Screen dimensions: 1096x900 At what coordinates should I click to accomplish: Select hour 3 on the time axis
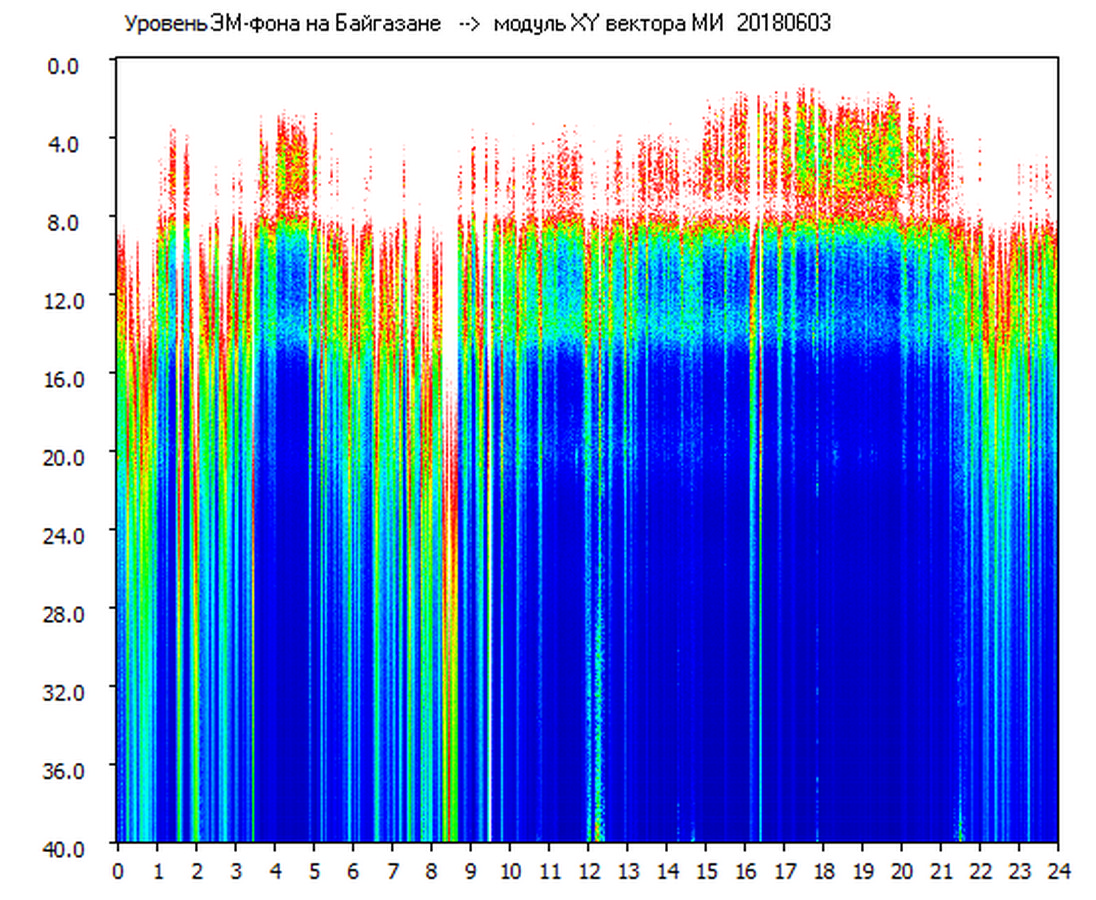point(235,871)
